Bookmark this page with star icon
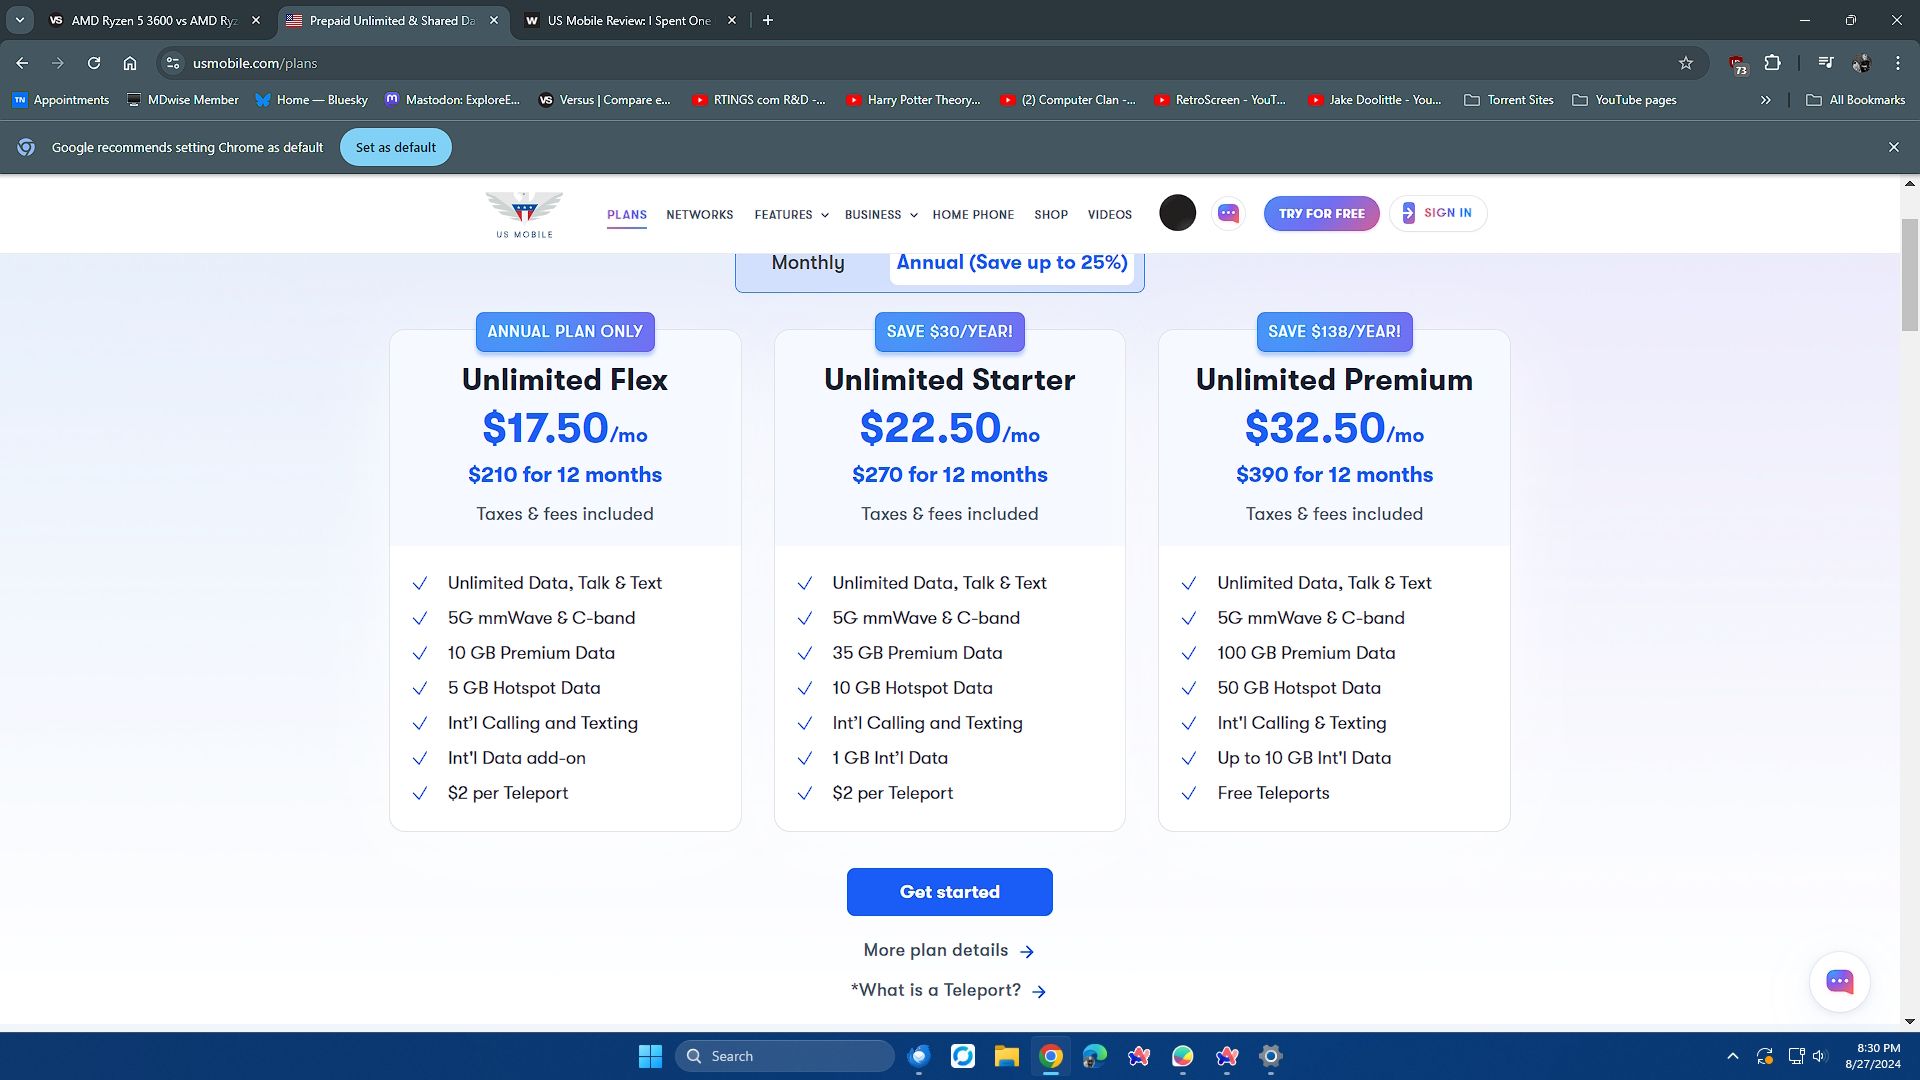The image size is (1920, 1080). [1686, 63]
